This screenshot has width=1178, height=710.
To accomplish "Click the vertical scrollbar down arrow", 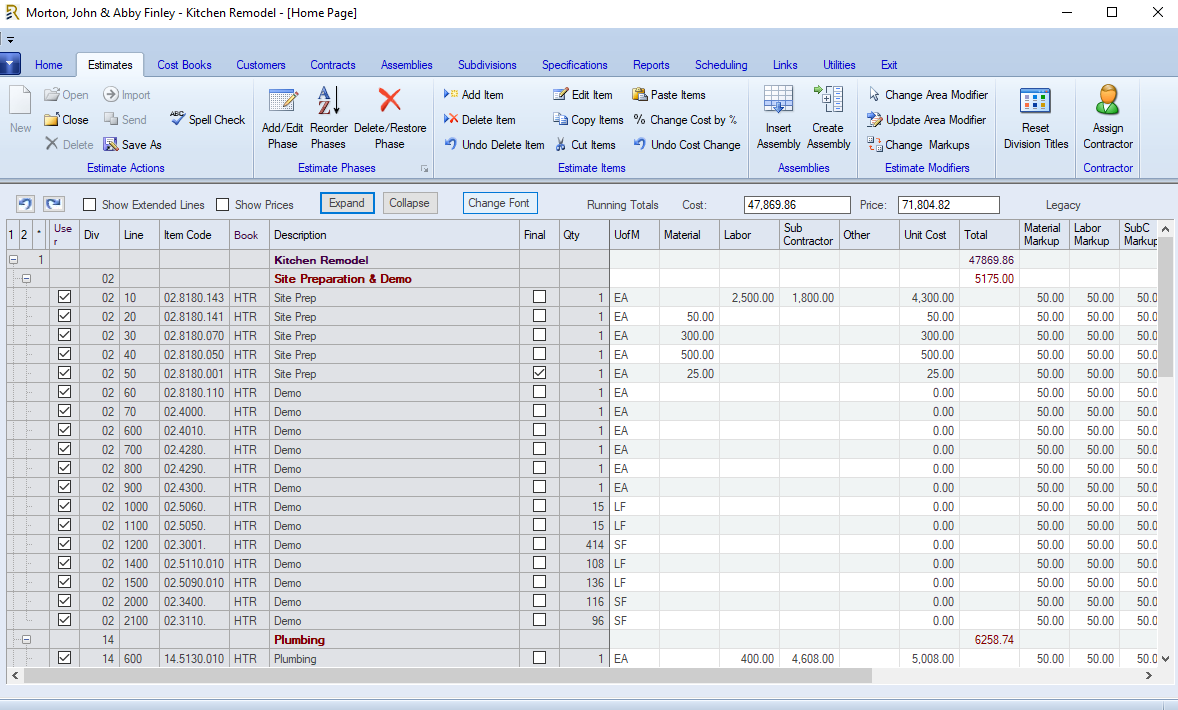I will (1165, 659).
